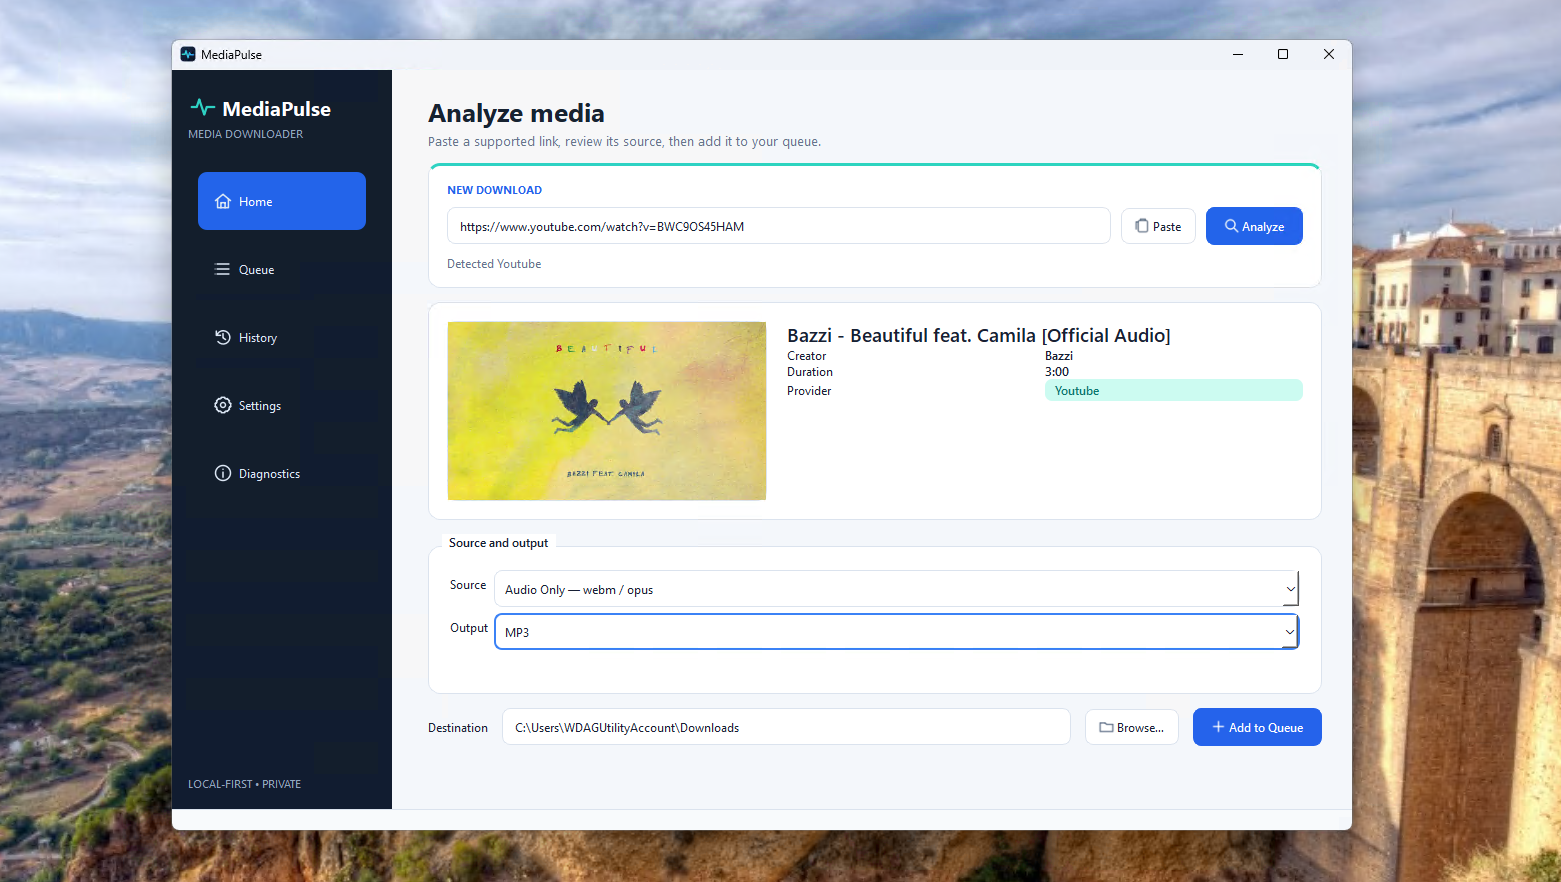This screenshot has width=1561, height=882.
Task: Click the Detected Youtube status text
Action: (x=494, y=264)
